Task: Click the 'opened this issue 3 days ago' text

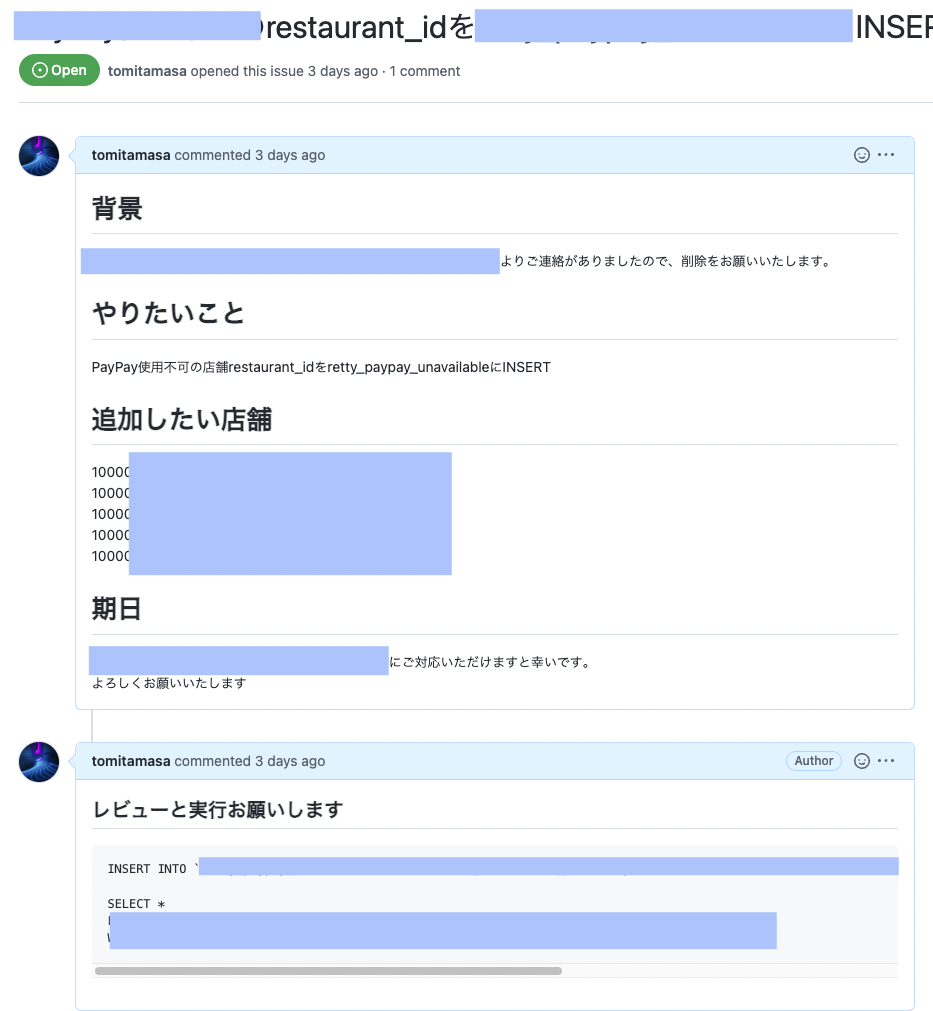Action: (x=284, y=71)
